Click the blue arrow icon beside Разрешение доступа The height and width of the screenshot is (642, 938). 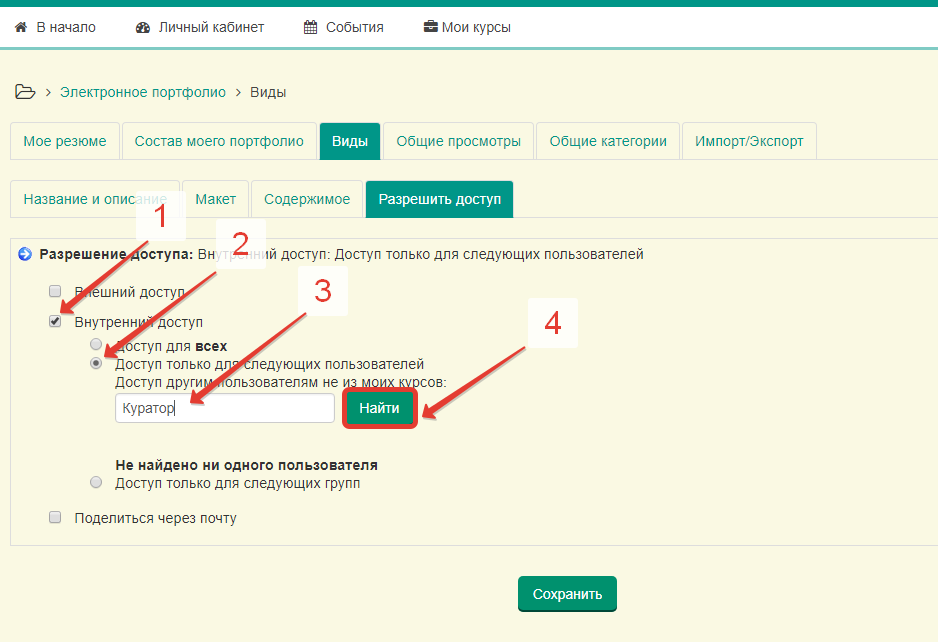tap(26, 254)
